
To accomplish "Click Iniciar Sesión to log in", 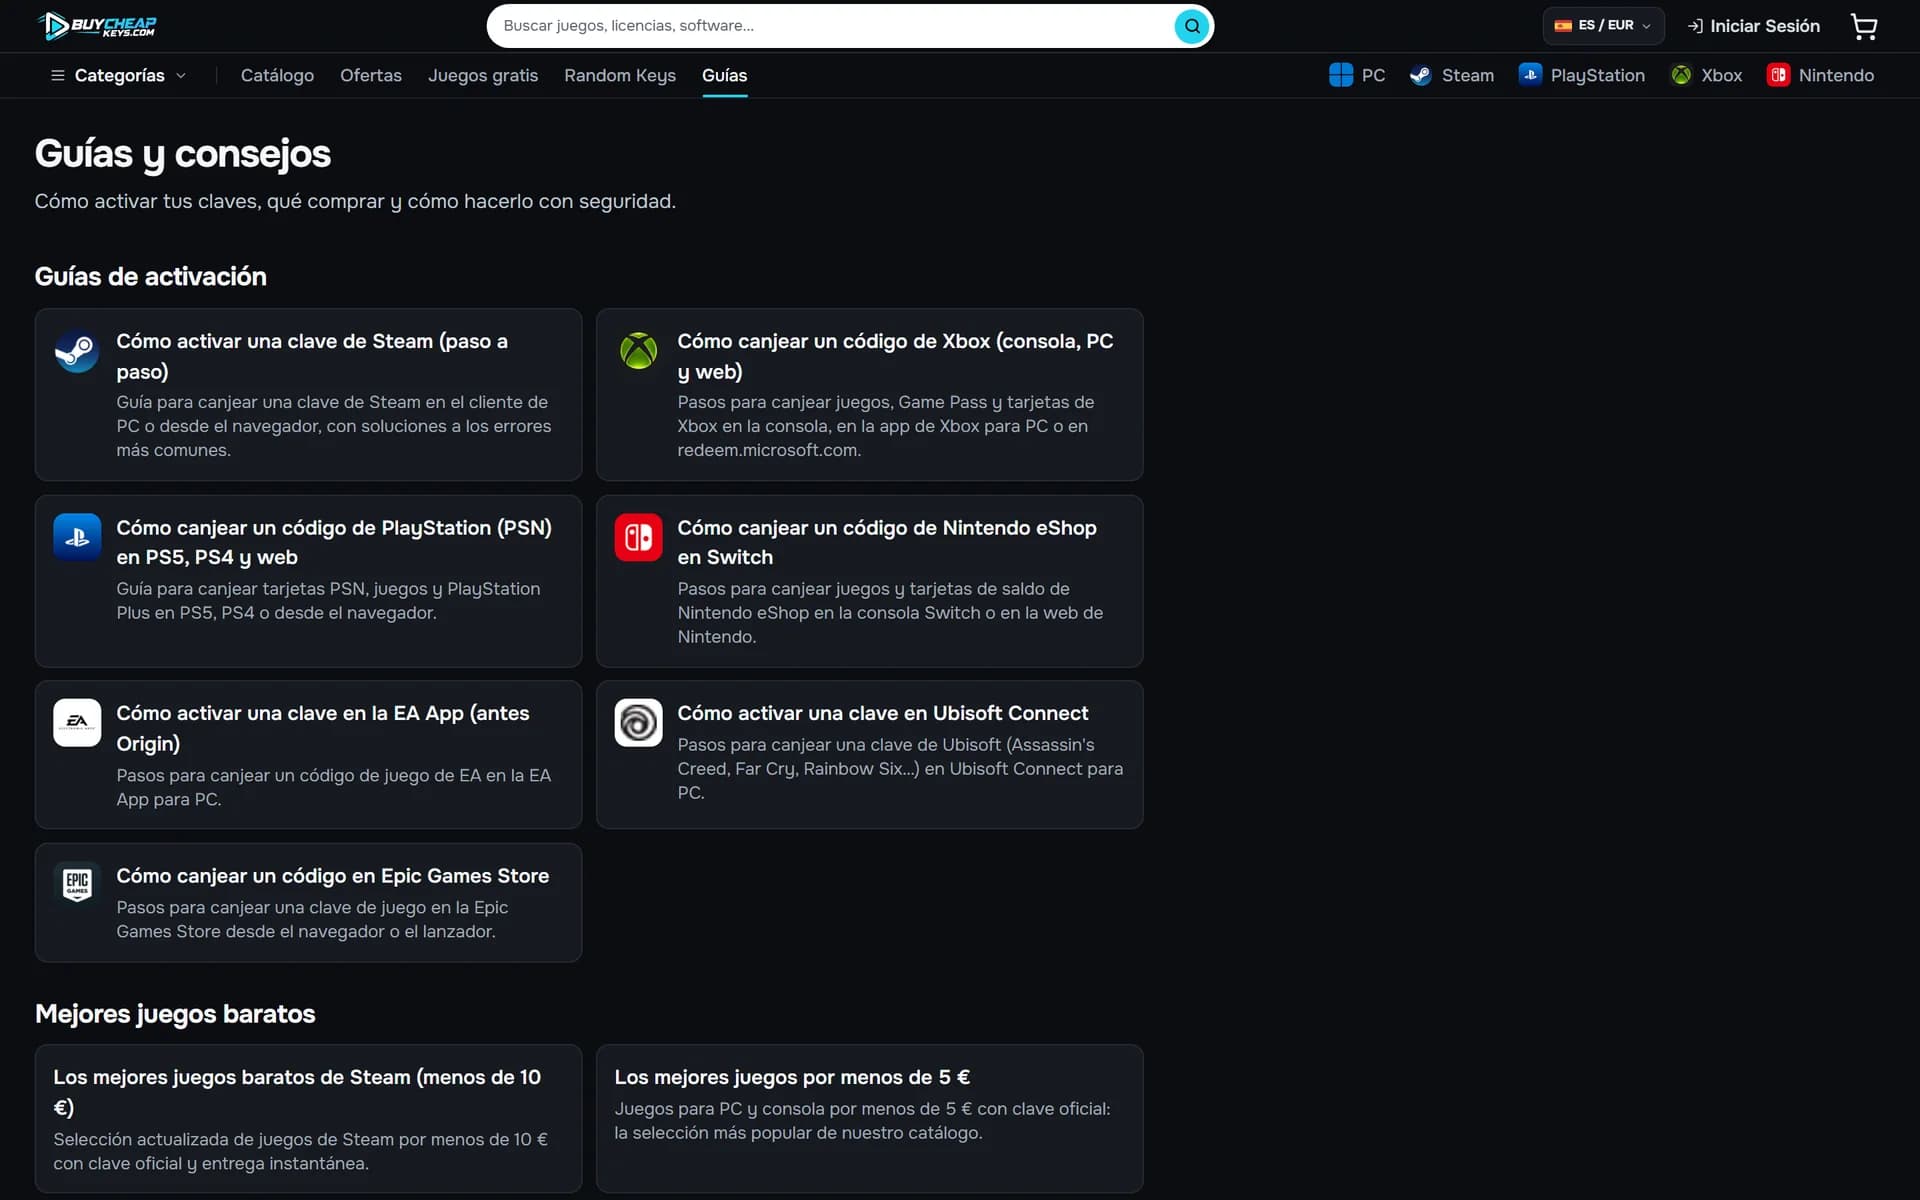I will 1753,26.
